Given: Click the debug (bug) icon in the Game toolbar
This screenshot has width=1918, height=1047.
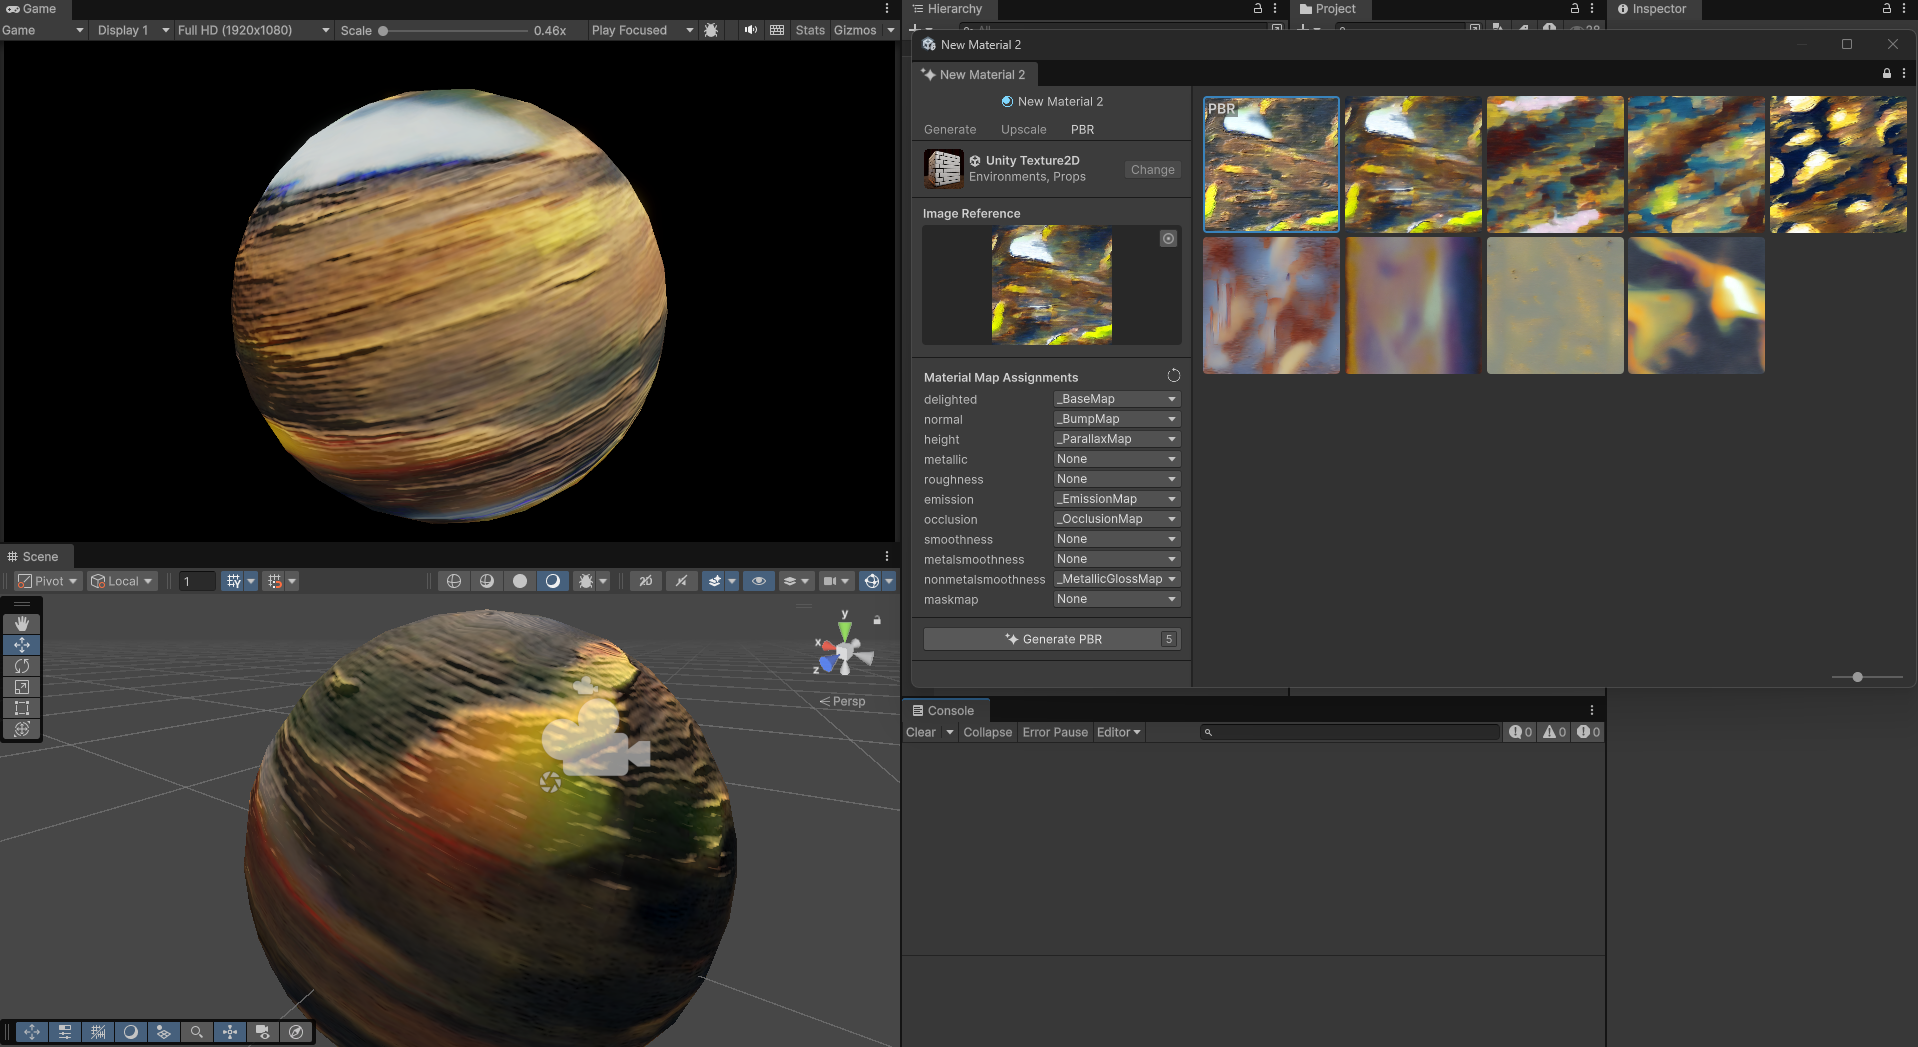Looking at the screenshot, I should pos(711,30).
